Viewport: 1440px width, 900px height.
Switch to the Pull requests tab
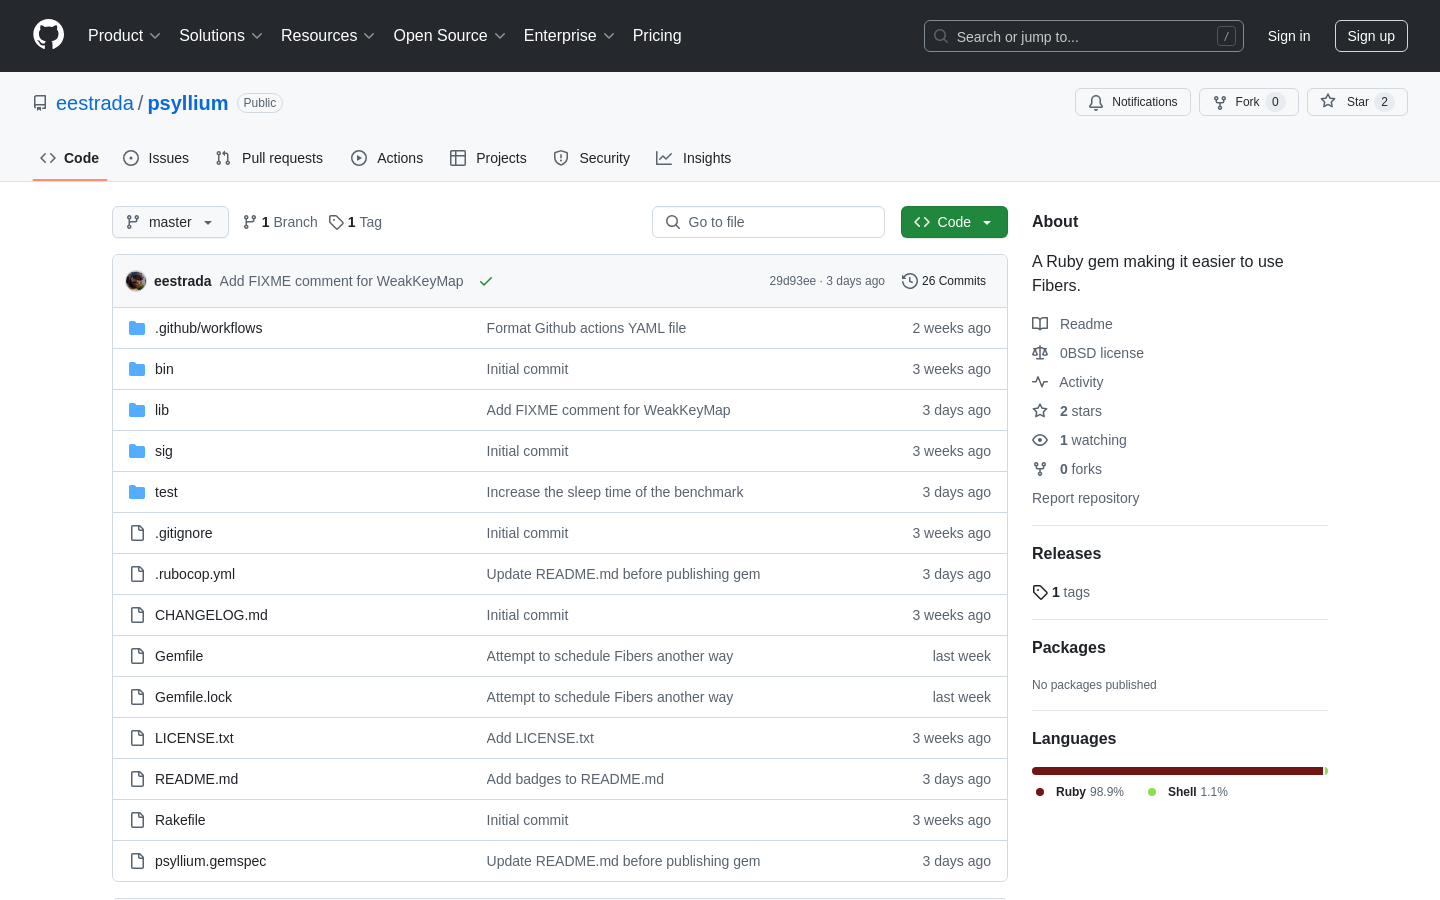coord(269,158)
